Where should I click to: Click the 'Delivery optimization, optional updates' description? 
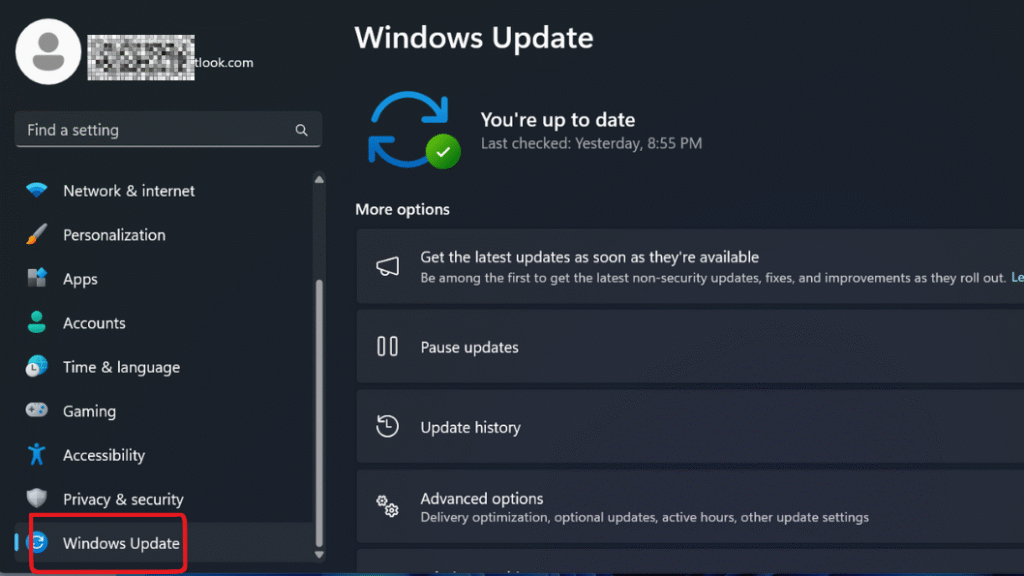[645, 517]
